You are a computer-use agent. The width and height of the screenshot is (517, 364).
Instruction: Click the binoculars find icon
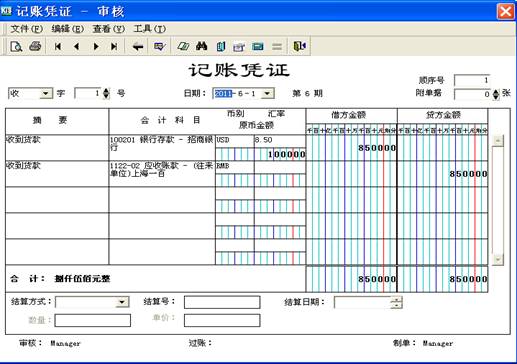(201, 46)
